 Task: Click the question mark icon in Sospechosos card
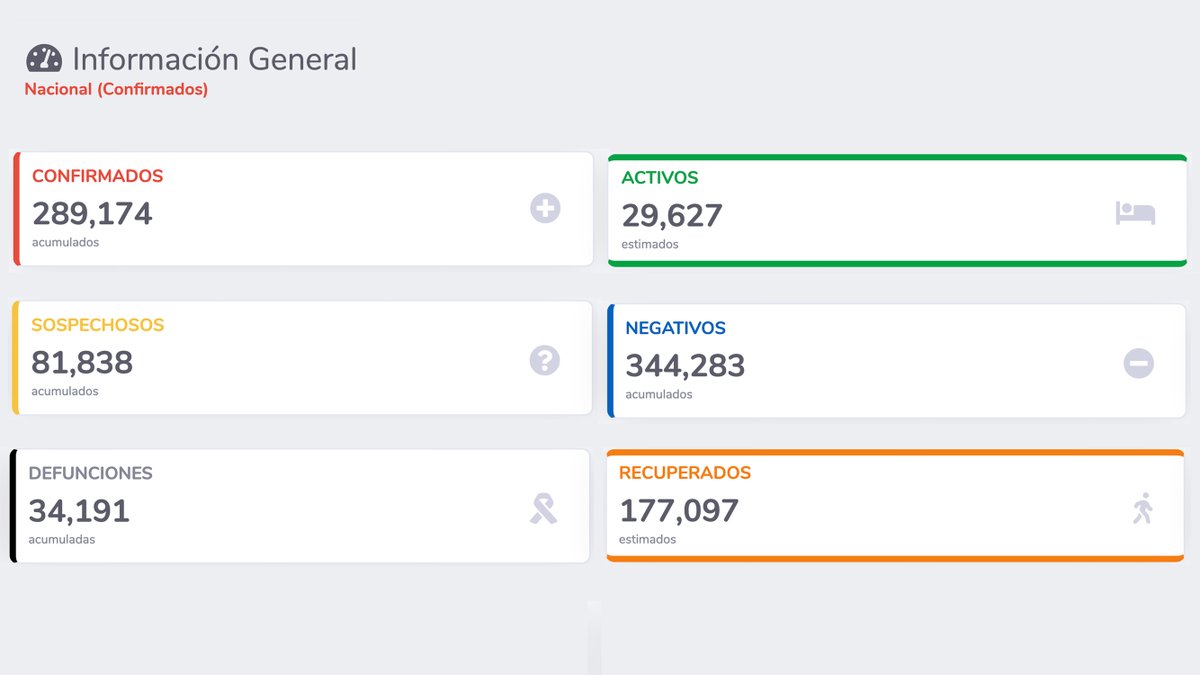point(545,360)
